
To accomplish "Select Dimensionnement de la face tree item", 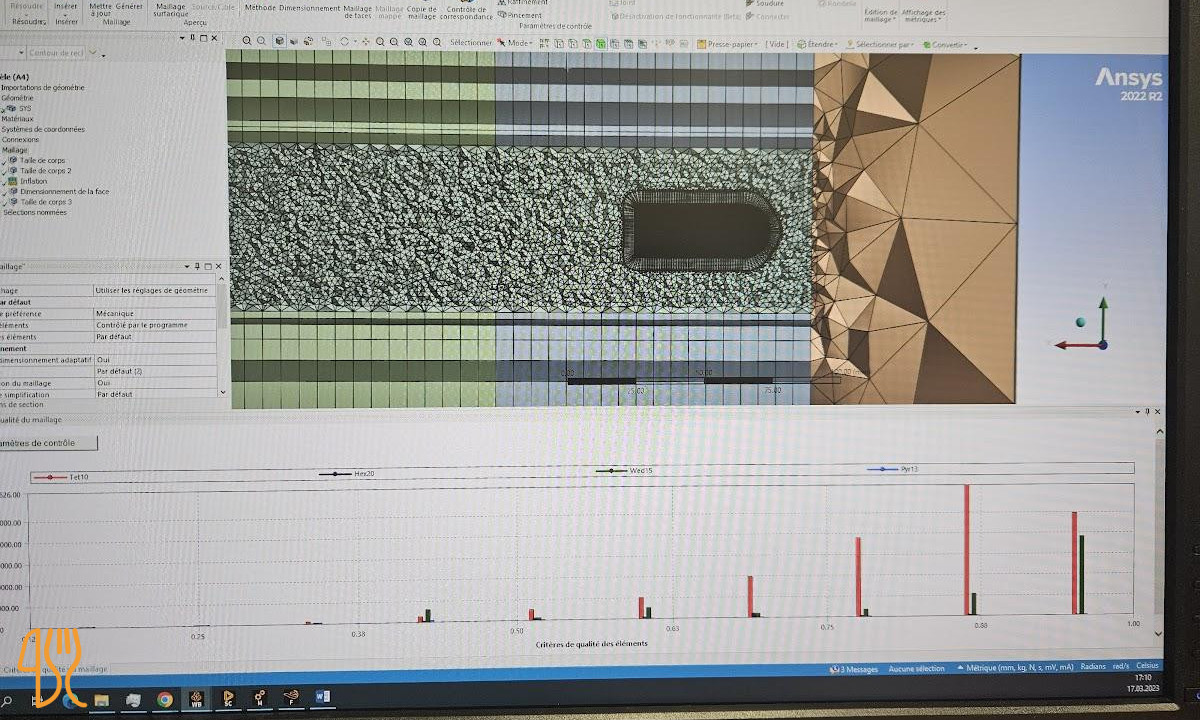I will pyautogui.click(x=64, y=191).
